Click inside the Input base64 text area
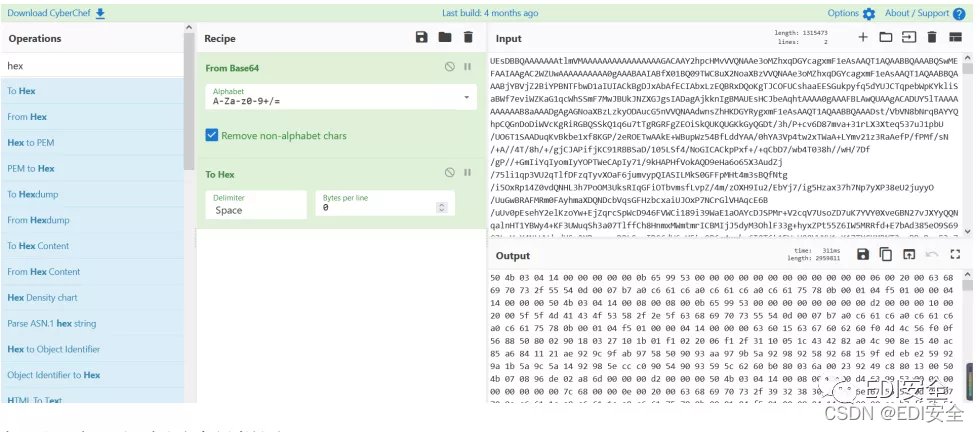This screenshot has height=432, width=980. pyautogui.click(x=725, y=144)
